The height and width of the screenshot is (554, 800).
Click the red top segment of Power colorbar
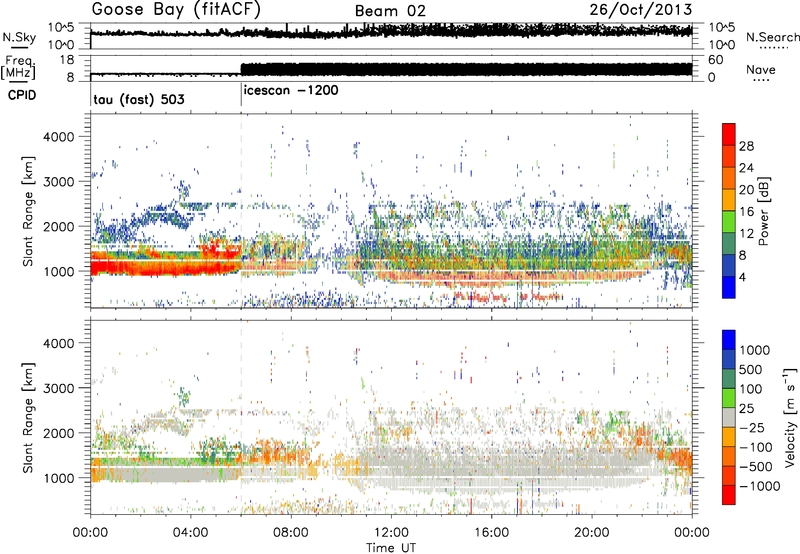[x=729, y=135]
